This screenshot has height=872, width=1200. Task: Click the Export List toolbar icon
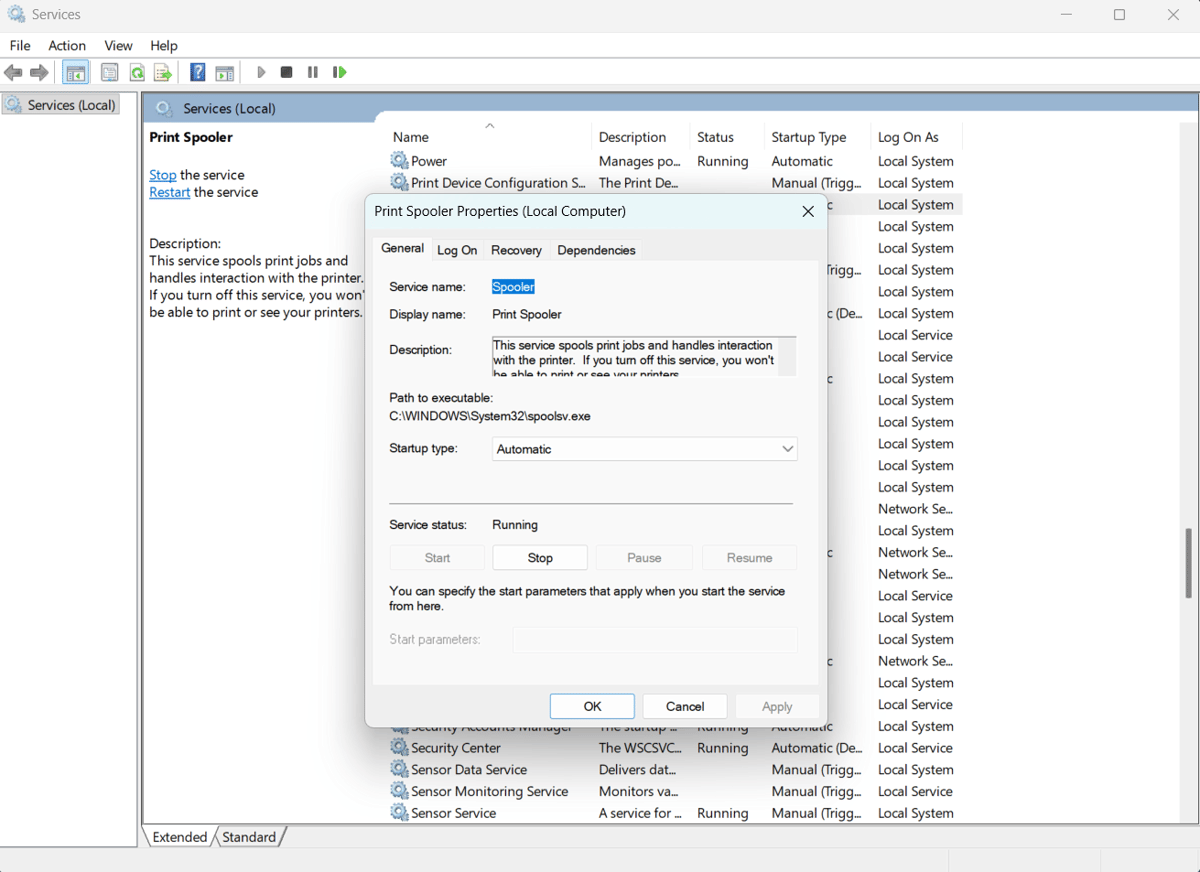point(162,72)
